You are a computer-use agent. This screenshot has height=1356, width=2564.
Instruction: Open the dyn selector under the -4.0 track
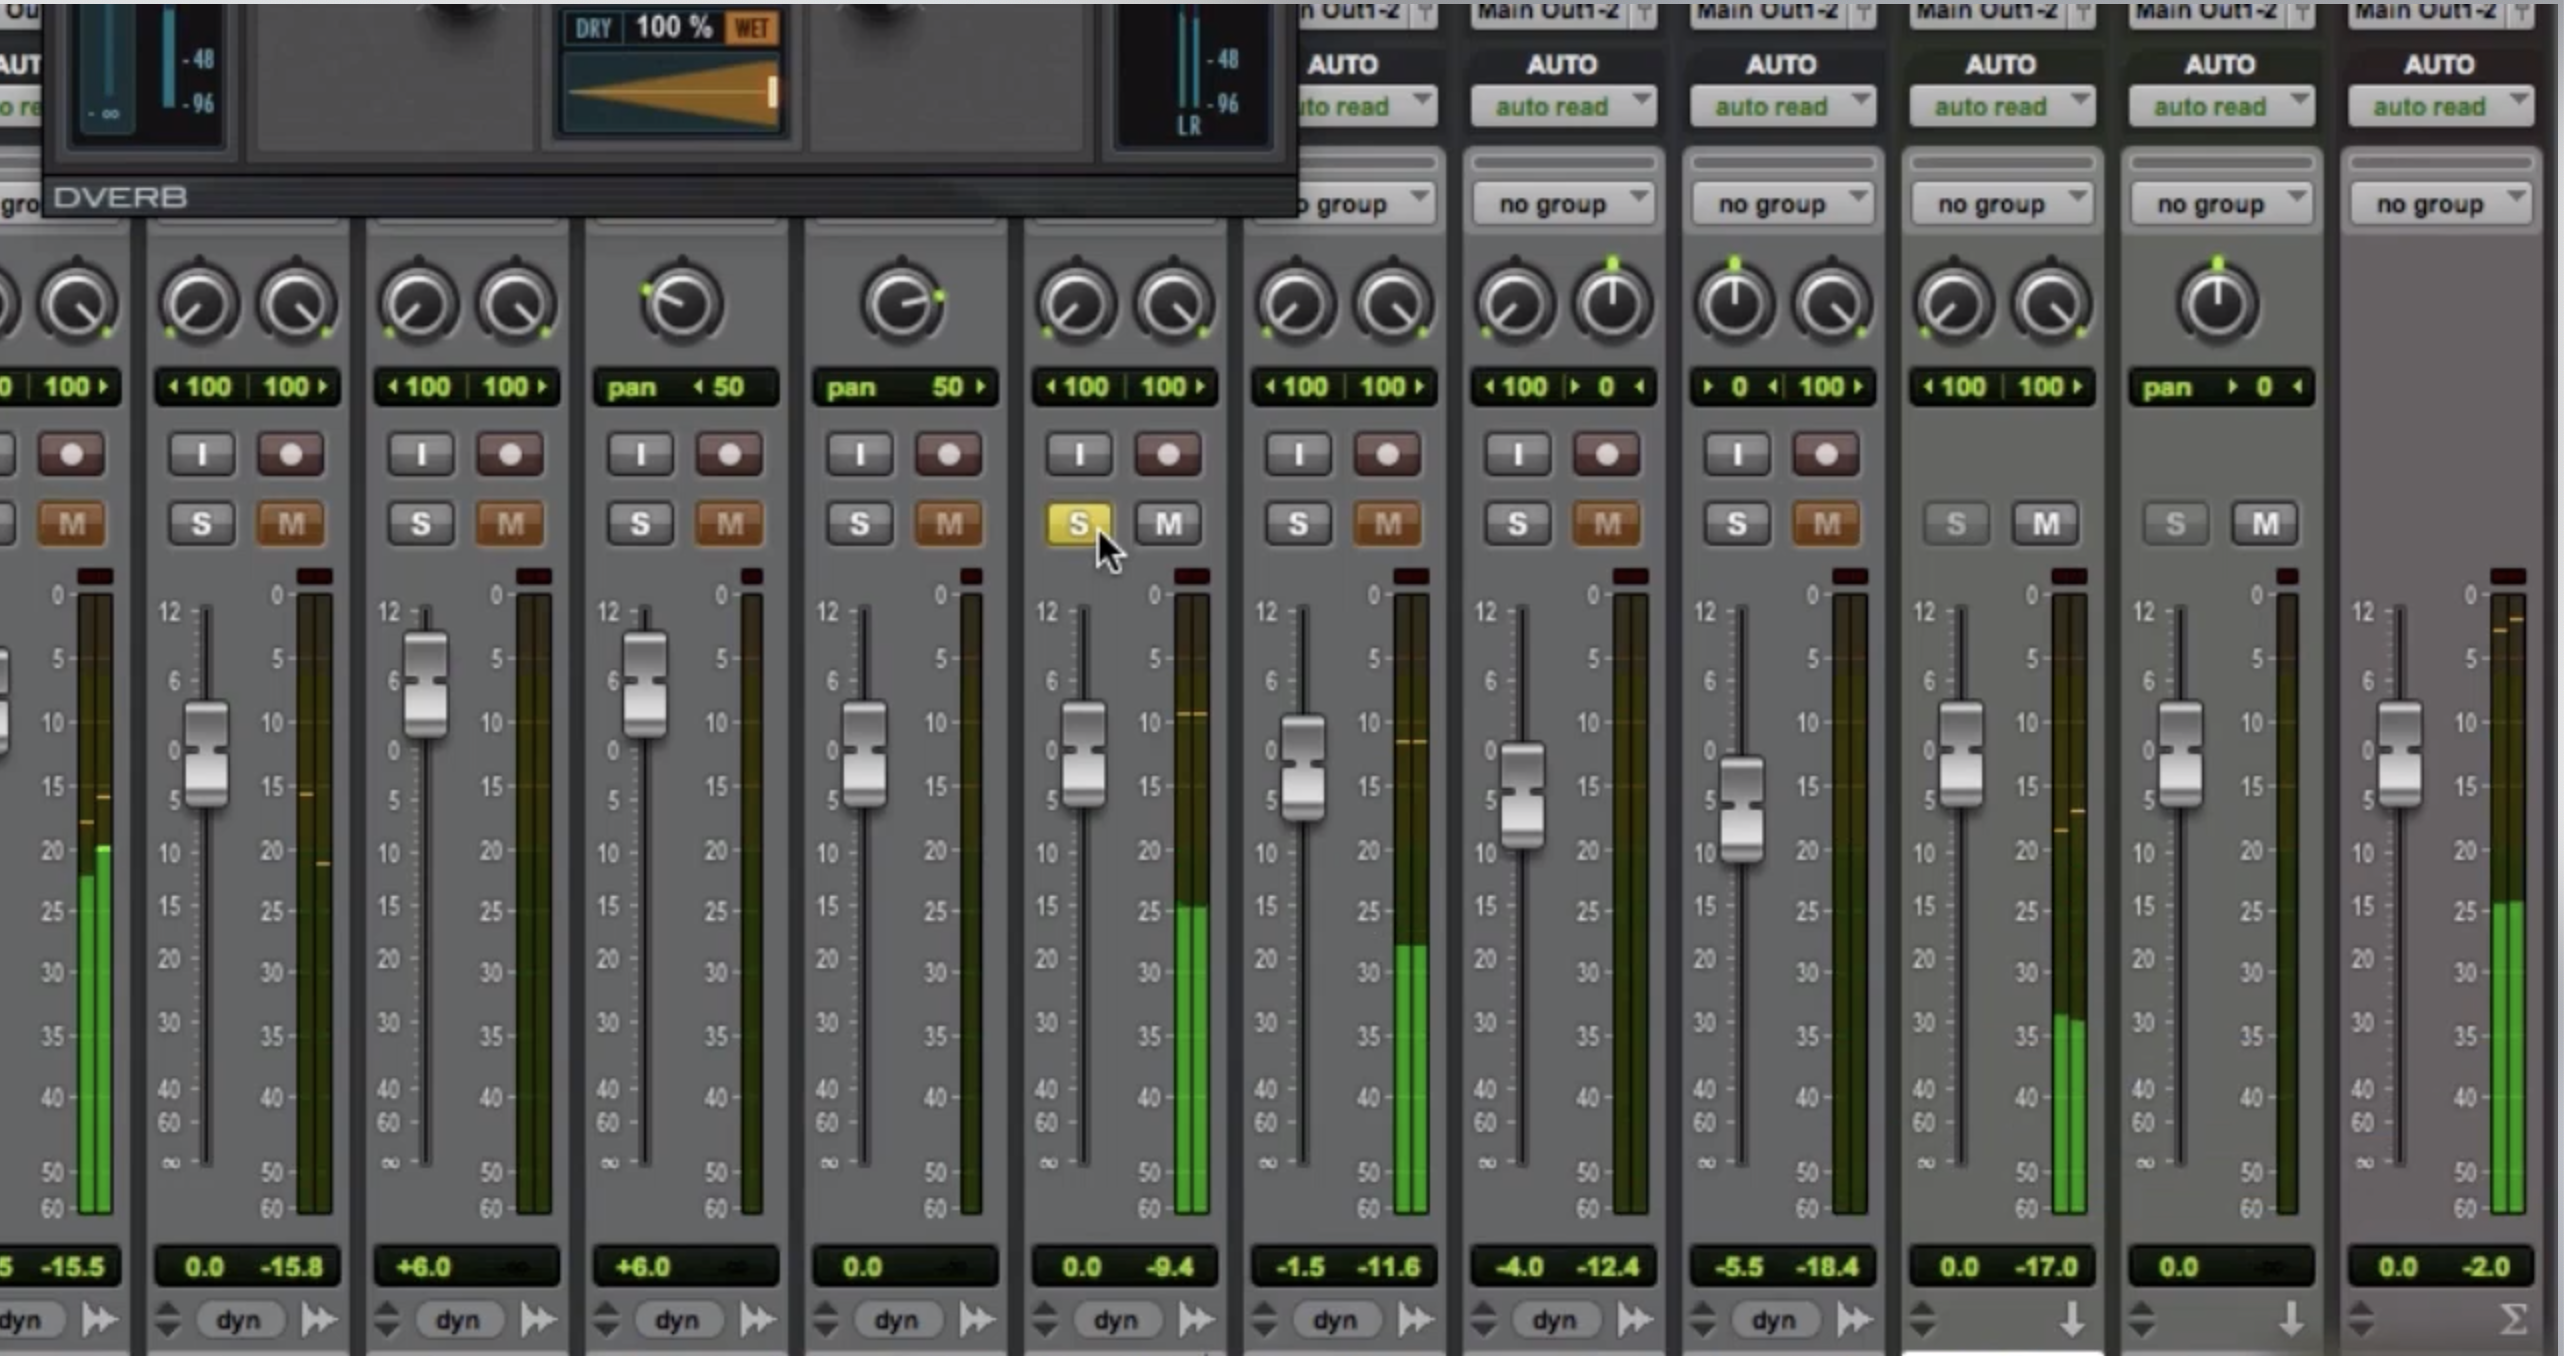tap(1554, 1320)
